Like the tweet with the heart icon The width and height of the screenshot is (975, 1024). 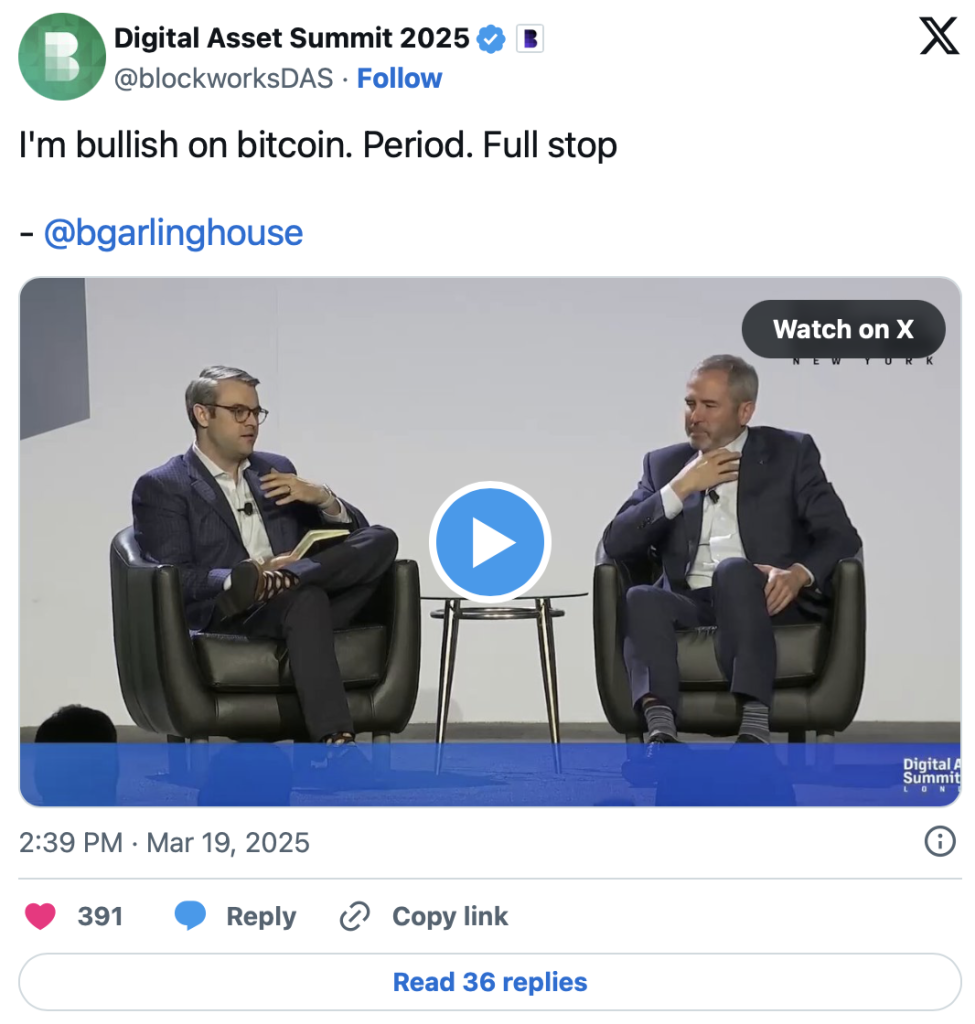(x=40, y=916)
